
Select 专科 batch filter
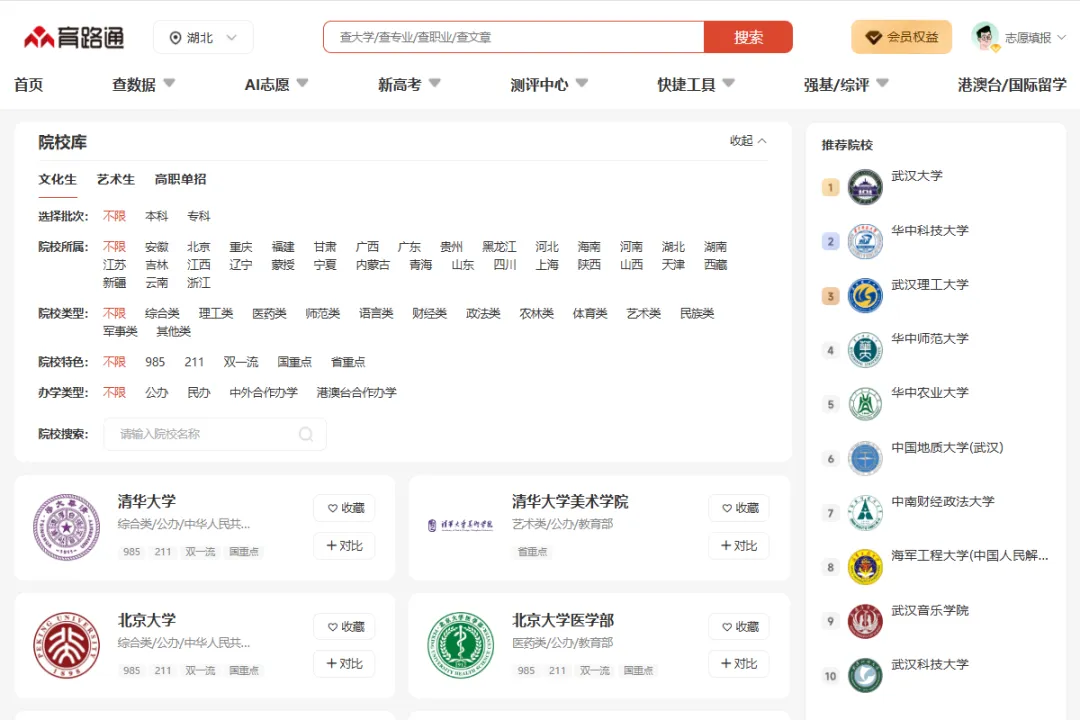[x=198, y=216]
